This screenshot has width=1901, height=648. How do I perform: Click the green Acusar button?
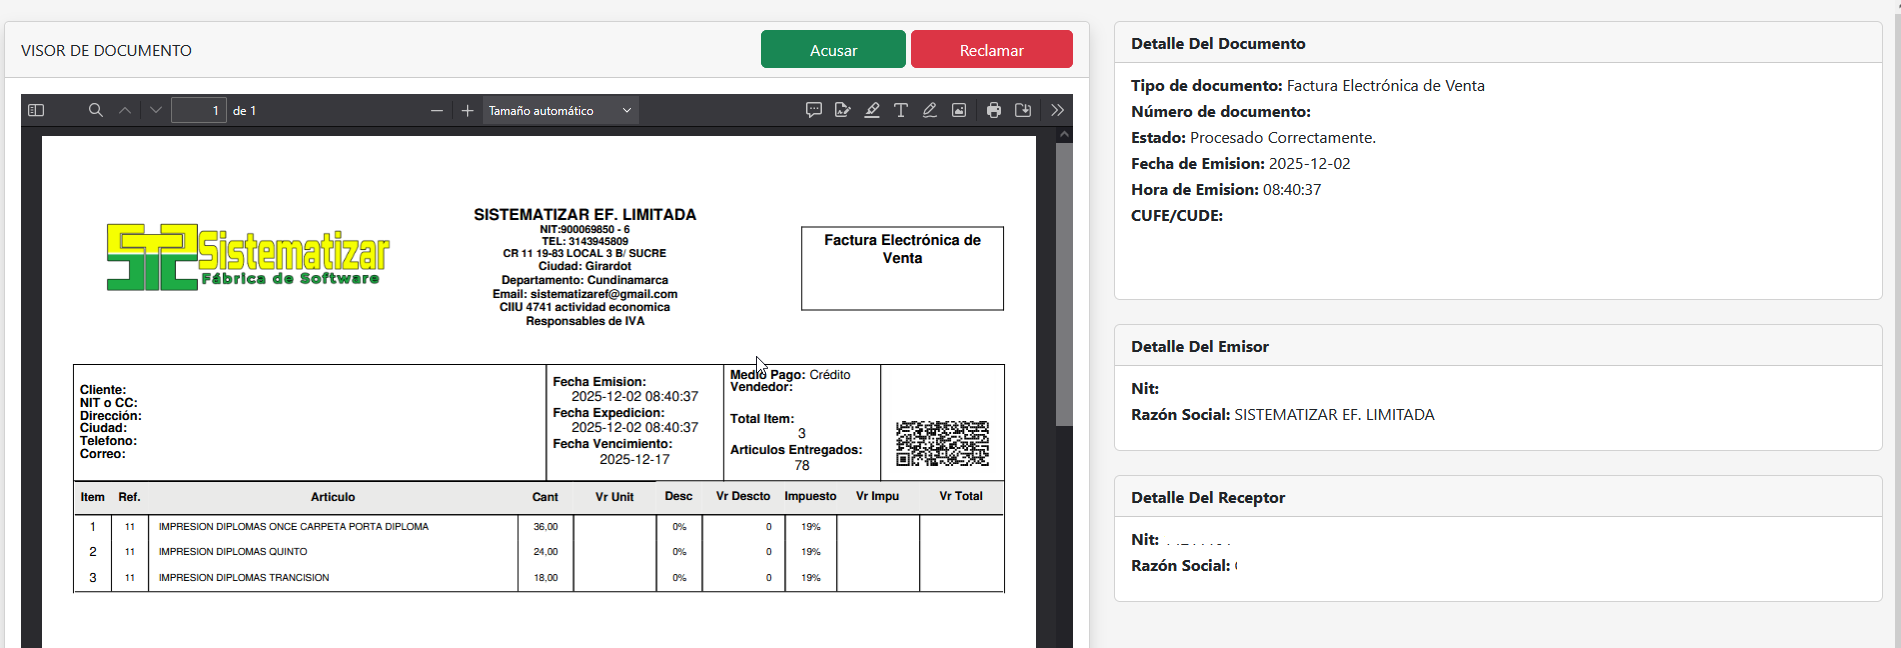tap(833, 49)
